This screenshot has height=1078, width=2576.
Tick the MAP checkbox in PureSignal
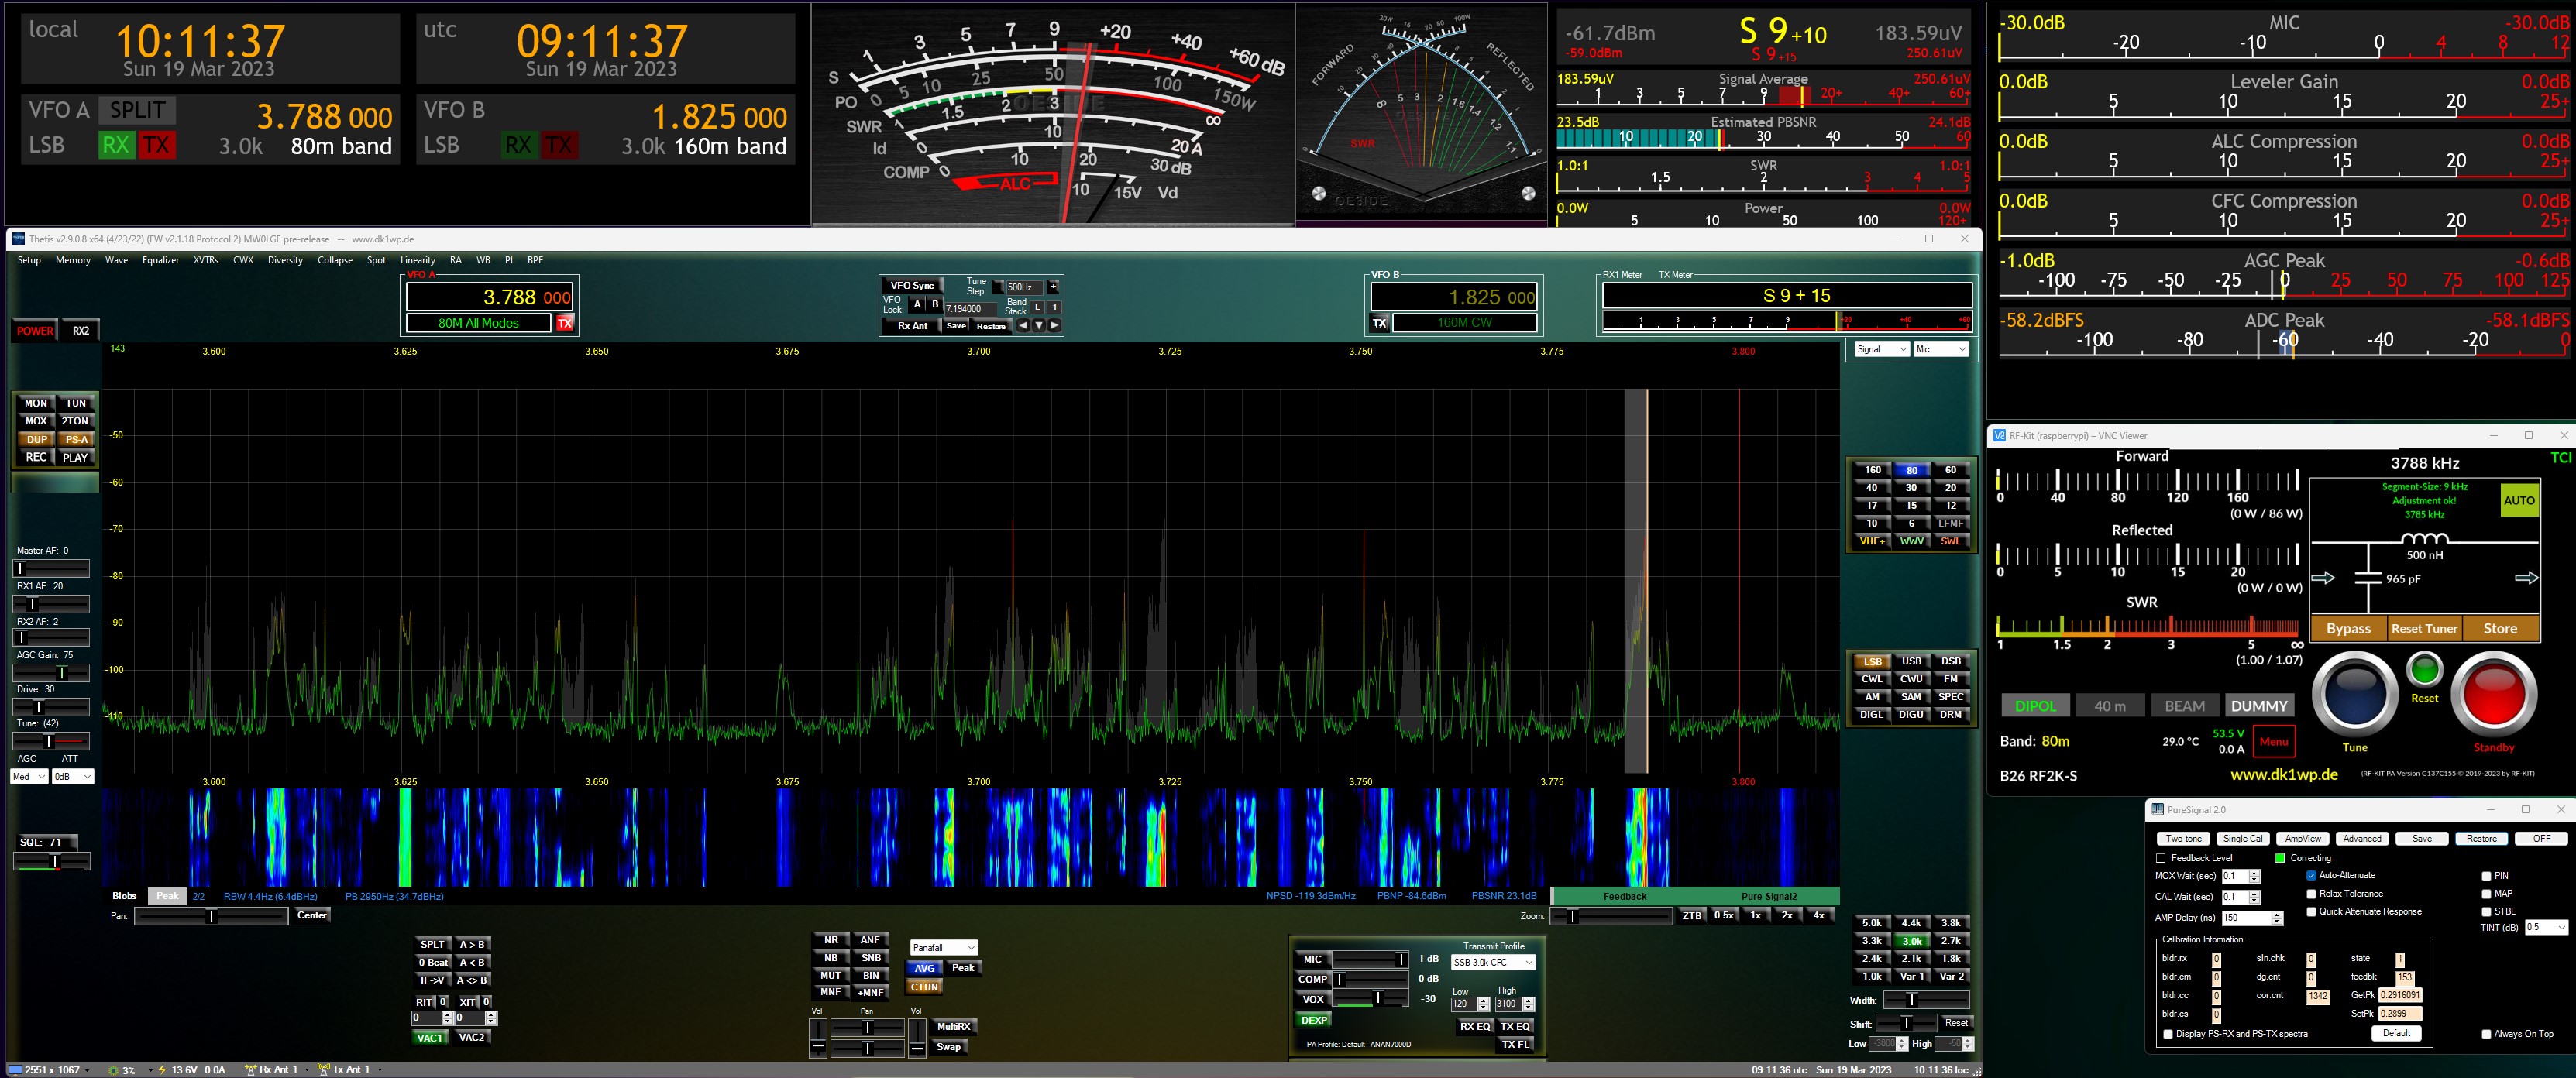[2486, 894]
